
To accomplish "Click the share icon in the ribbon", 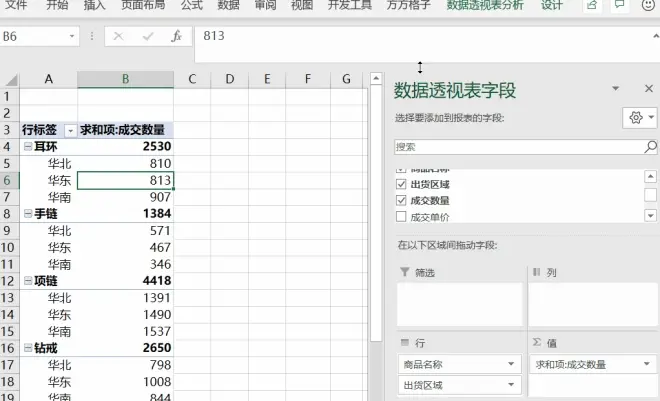I will 592,5.
